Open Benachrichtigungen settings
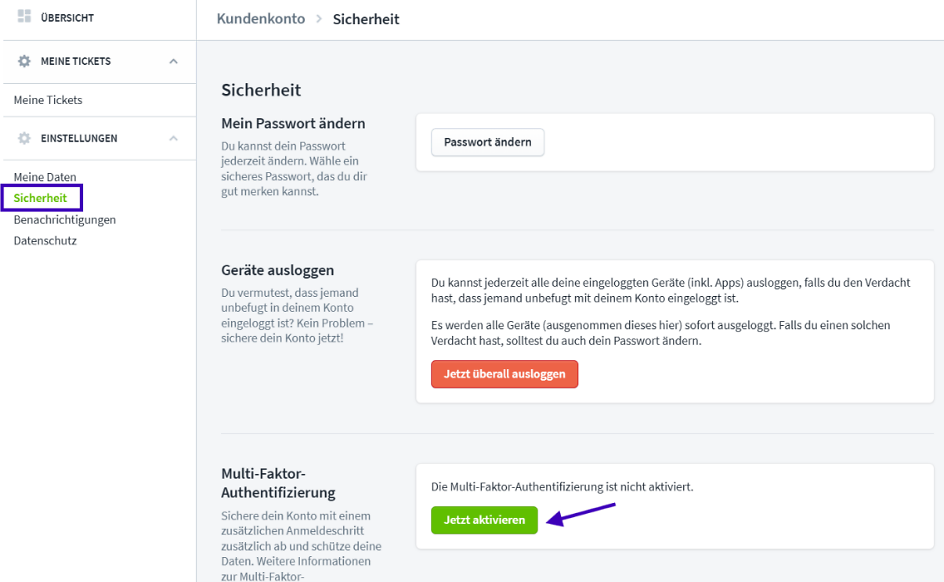This screenshot has height=582, width=944. (65, 219)
